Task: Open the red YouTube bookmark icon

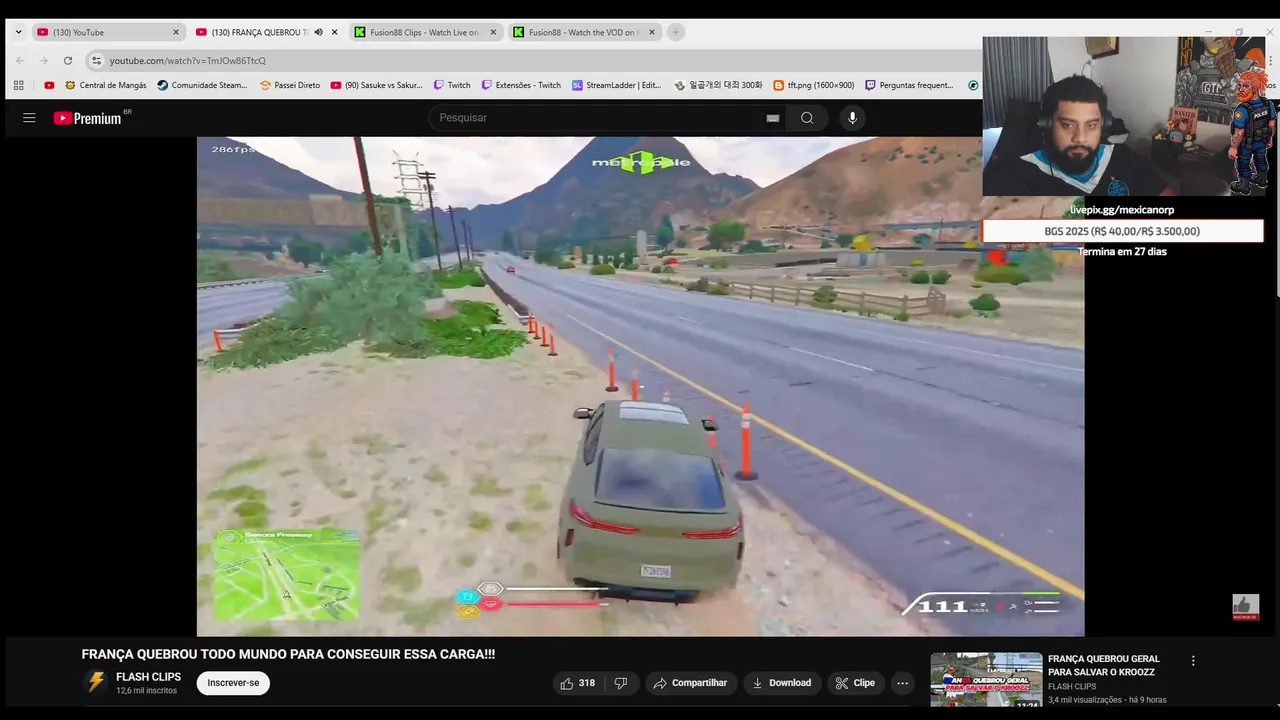Action: click(x=49, y=85)
